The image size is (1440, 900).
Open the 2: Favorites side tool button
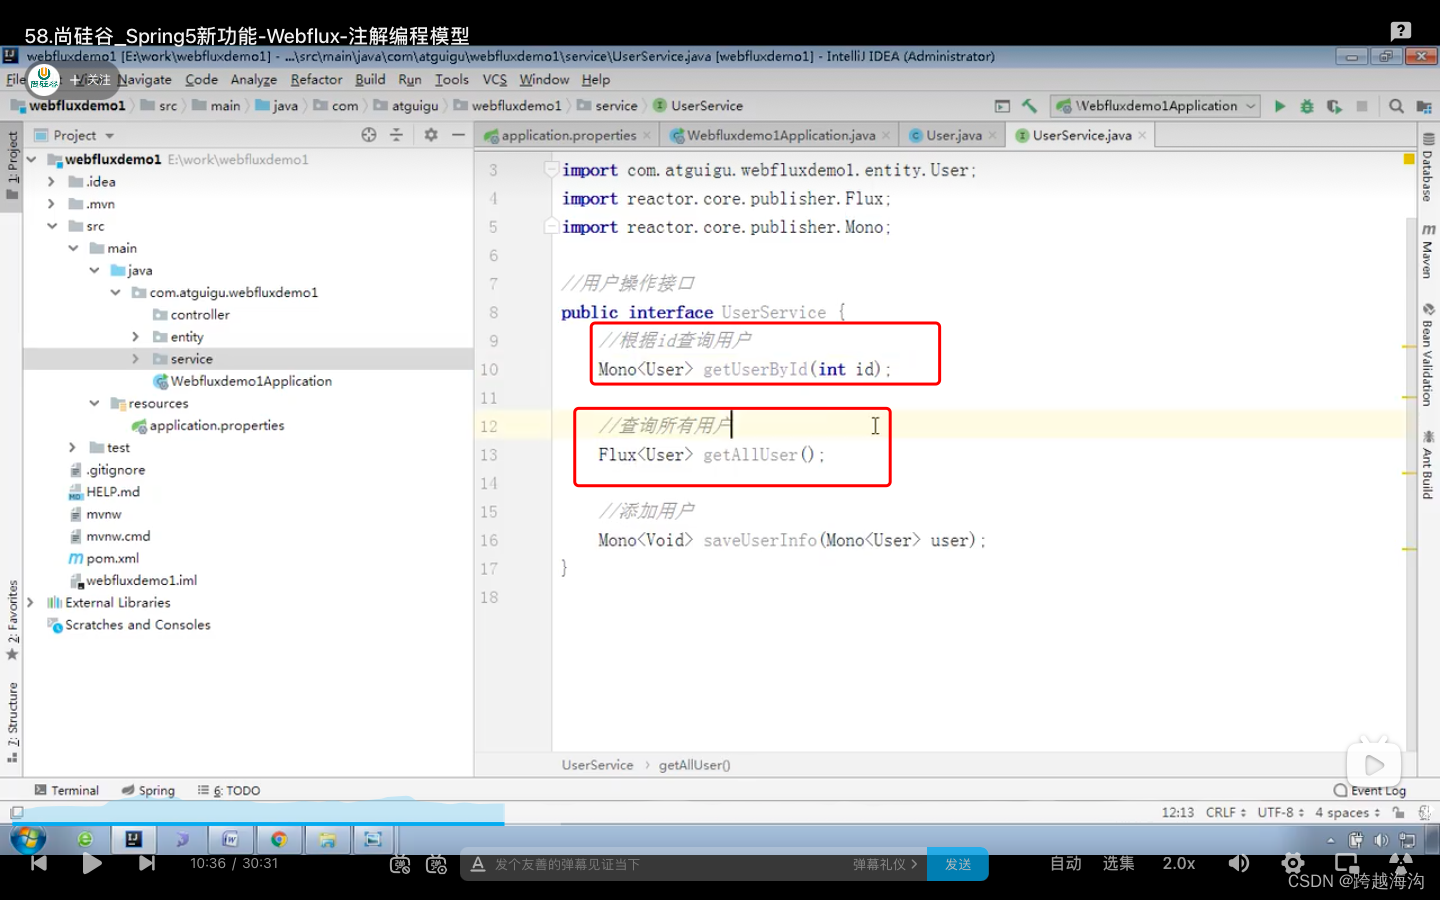(x=12, y=620)
